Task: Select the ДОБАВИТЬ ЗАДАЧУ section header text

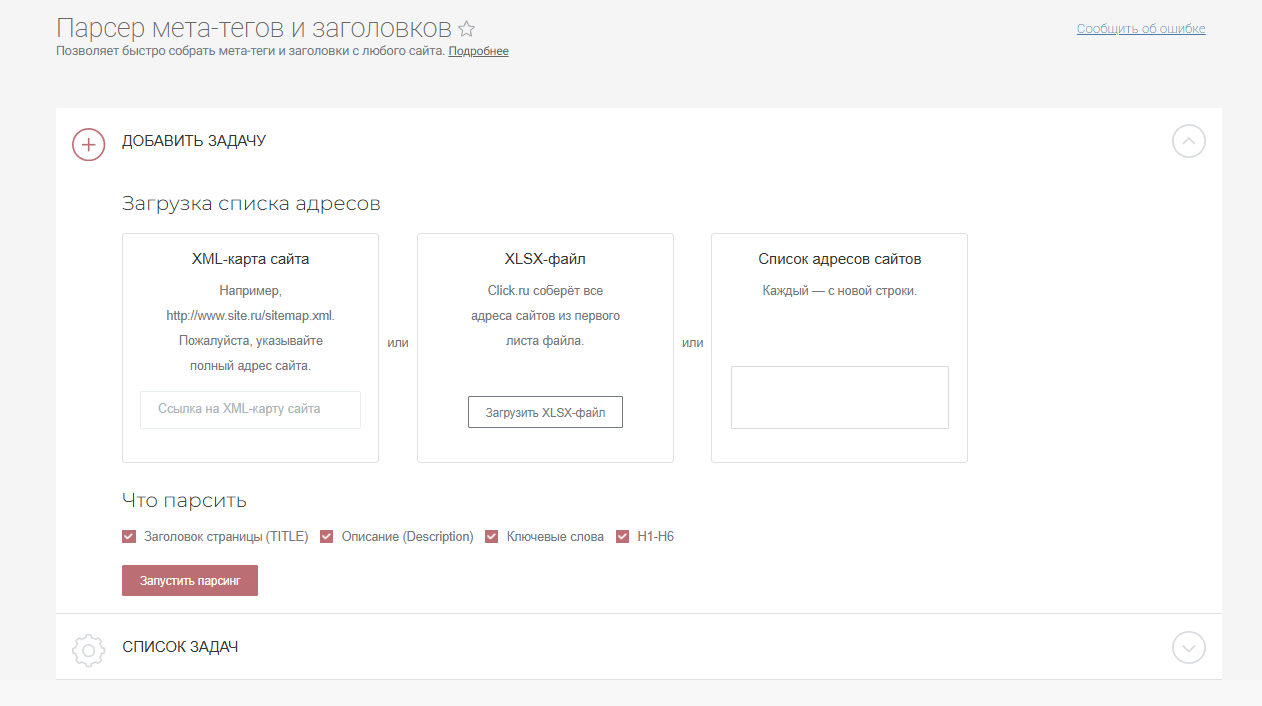Action: point(194,141)
